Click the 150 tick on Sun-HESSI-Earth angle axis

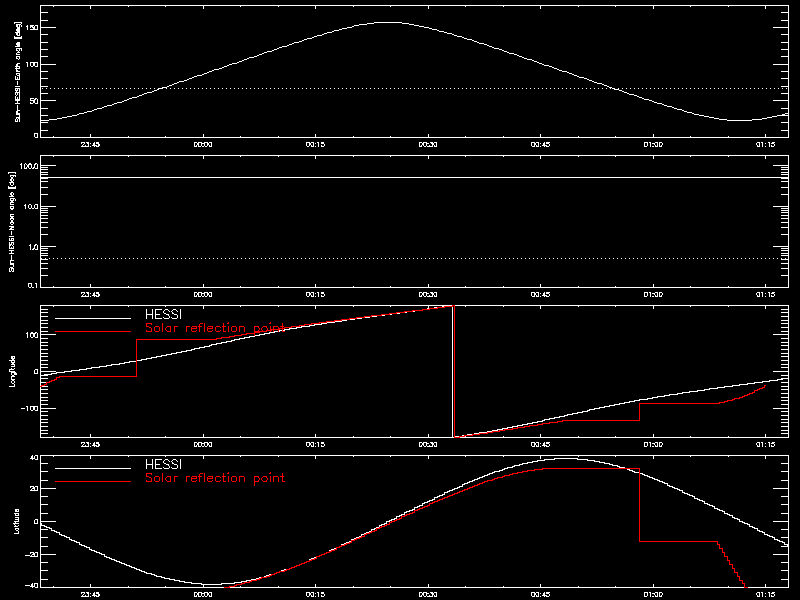pyautogui.click(x=32, y=27)
